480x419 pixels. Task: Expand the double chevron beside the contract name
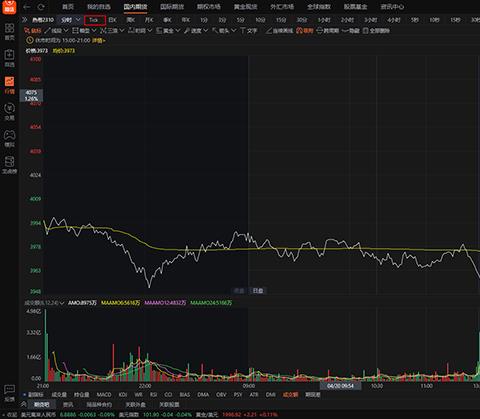click(25, 20)
